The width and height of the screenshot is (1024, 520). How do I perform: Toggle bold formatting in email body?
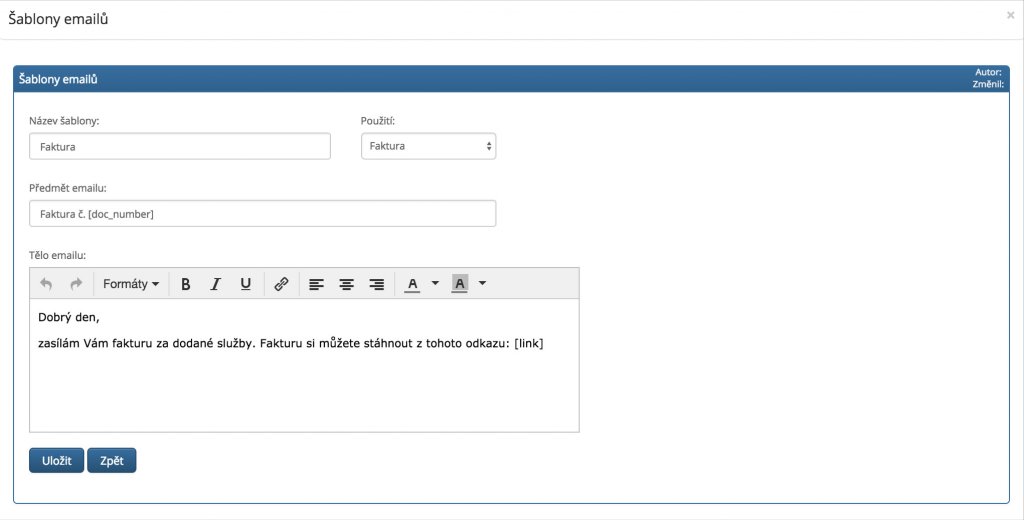185,284
